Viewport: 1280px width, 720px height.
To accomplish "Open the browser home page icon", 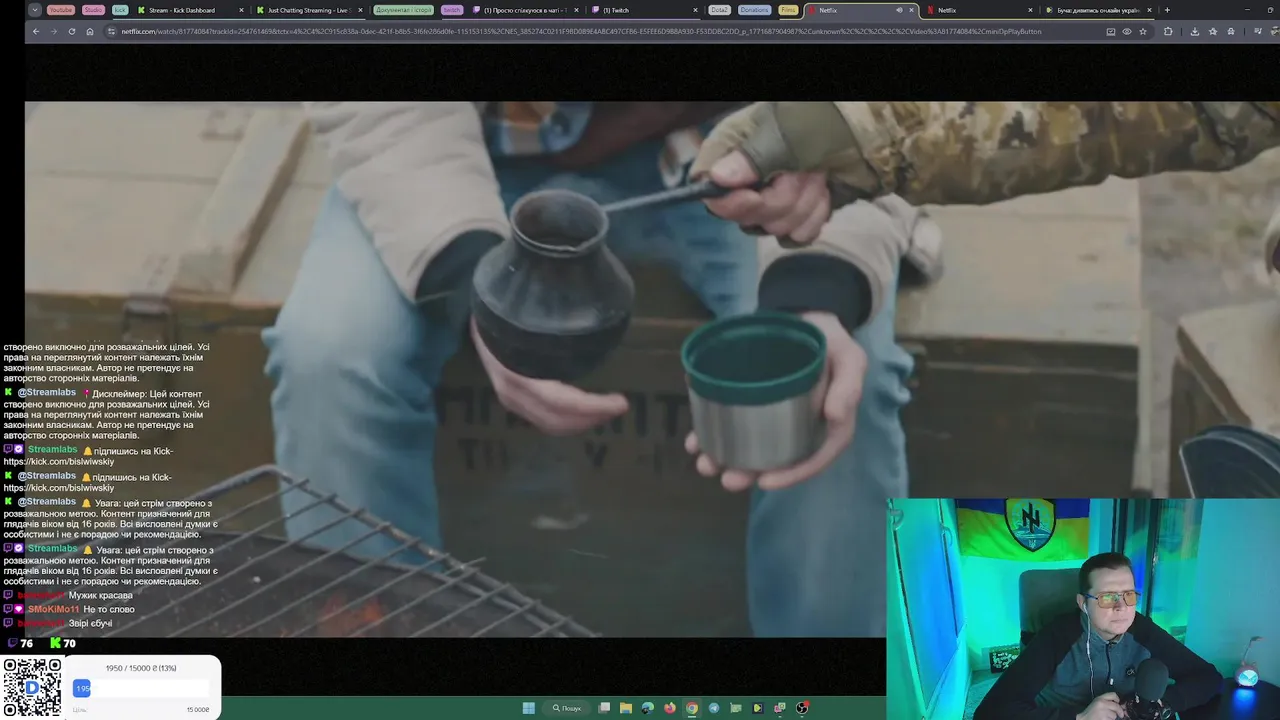I will (x=90, y=31).
